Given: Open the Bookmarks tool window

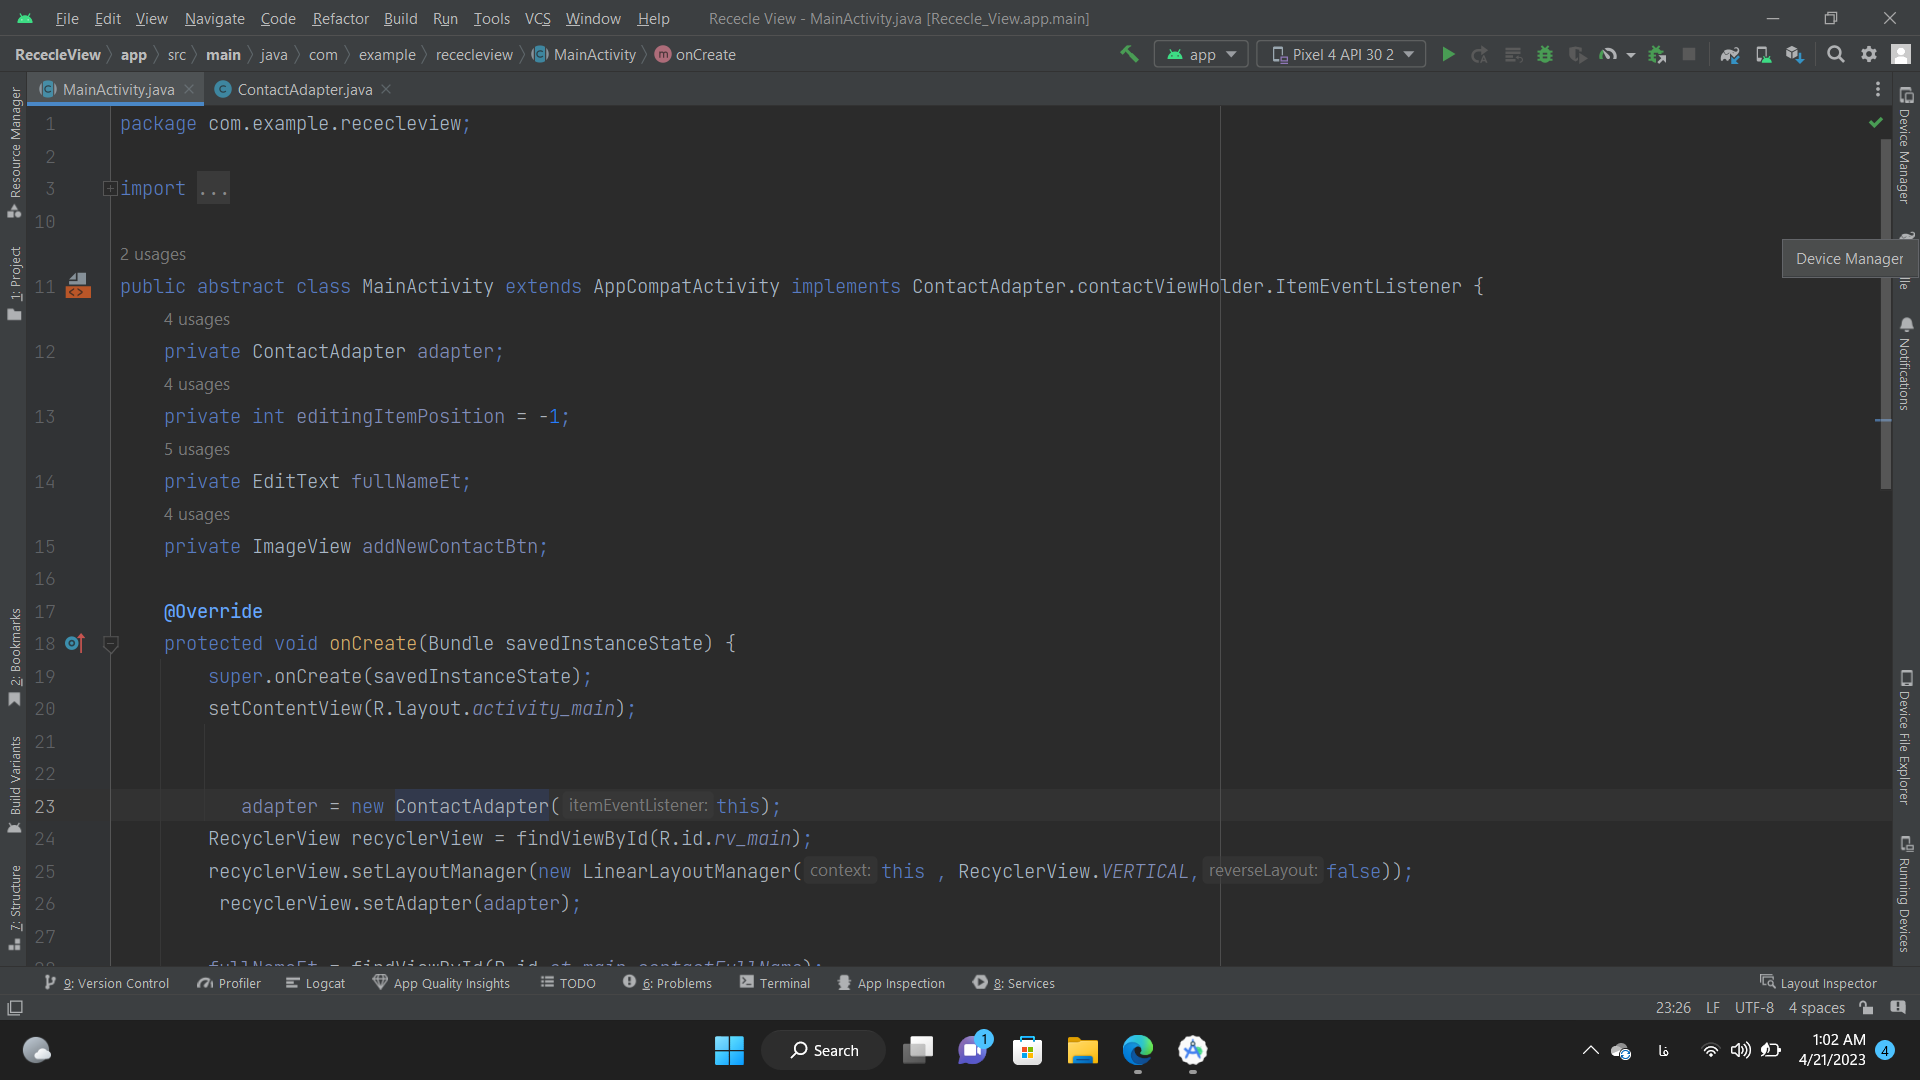Looking at the screenshot, I should point(14,657).
